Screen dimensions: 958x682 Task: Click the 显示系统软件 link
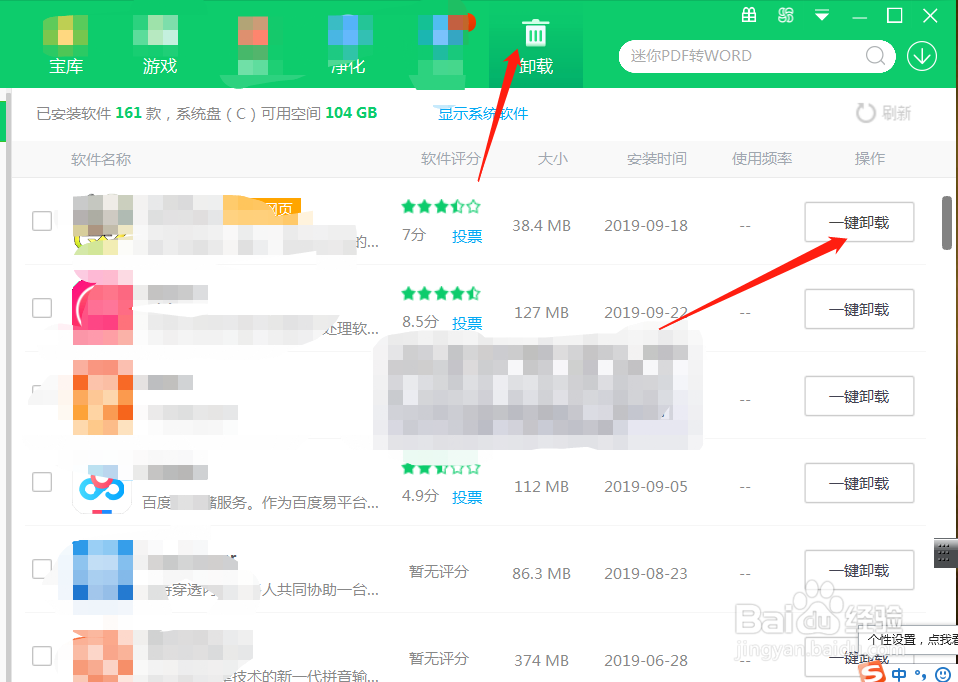tap(481, 113)
